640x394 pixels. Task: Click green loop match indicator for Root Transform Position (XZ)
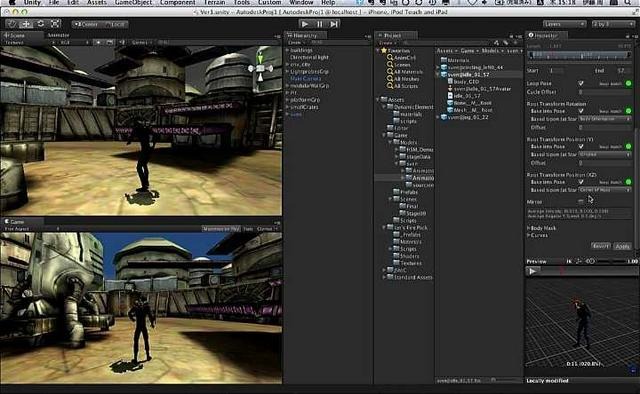pos(629,182)
